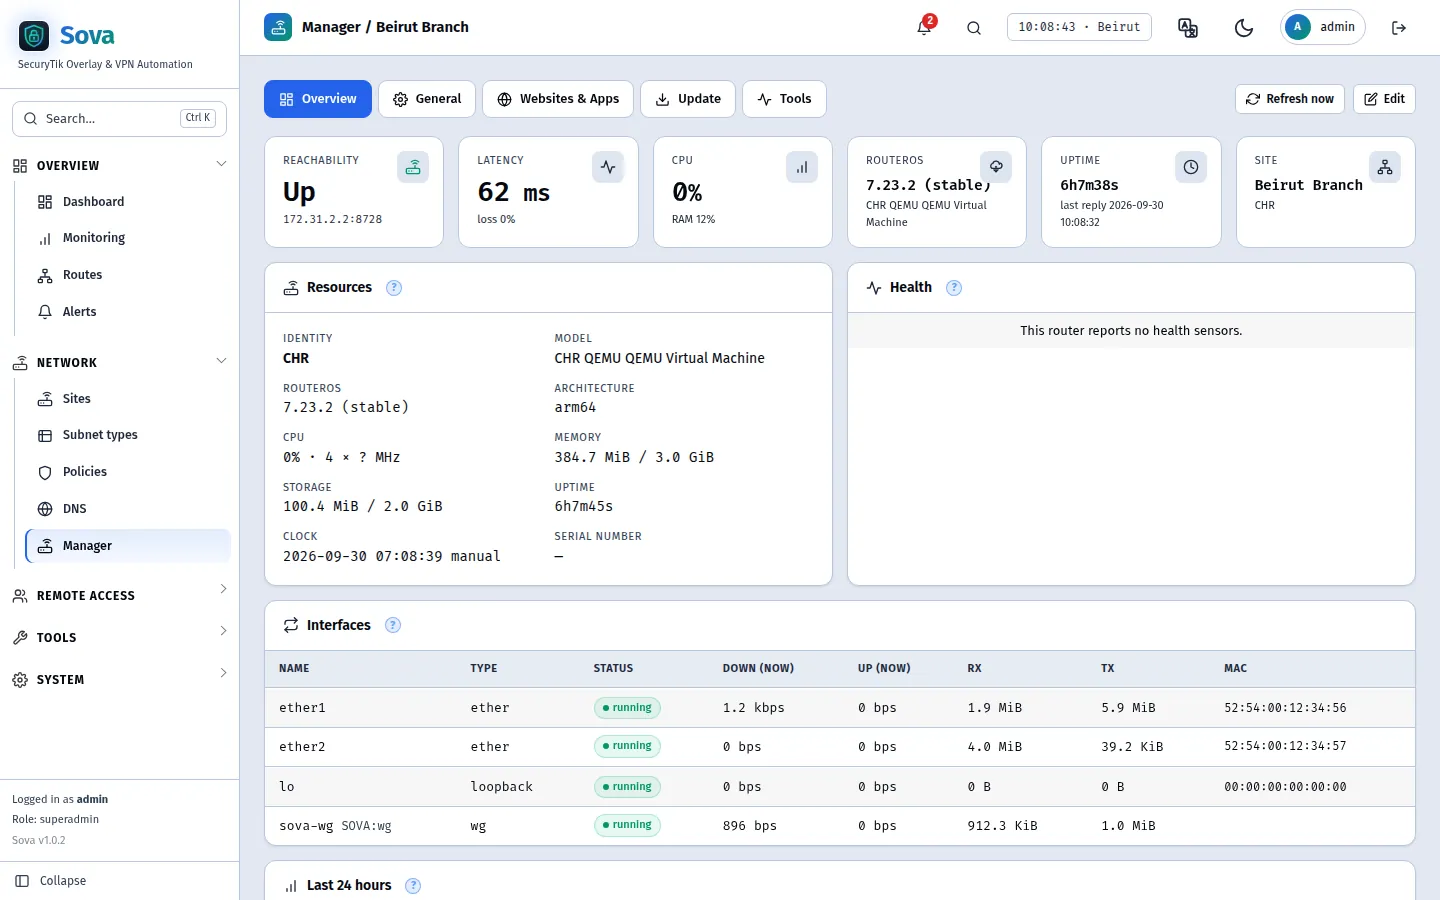Click the CPU card chart icon
Screen dimensions: 1440x900
coord(802,167)
